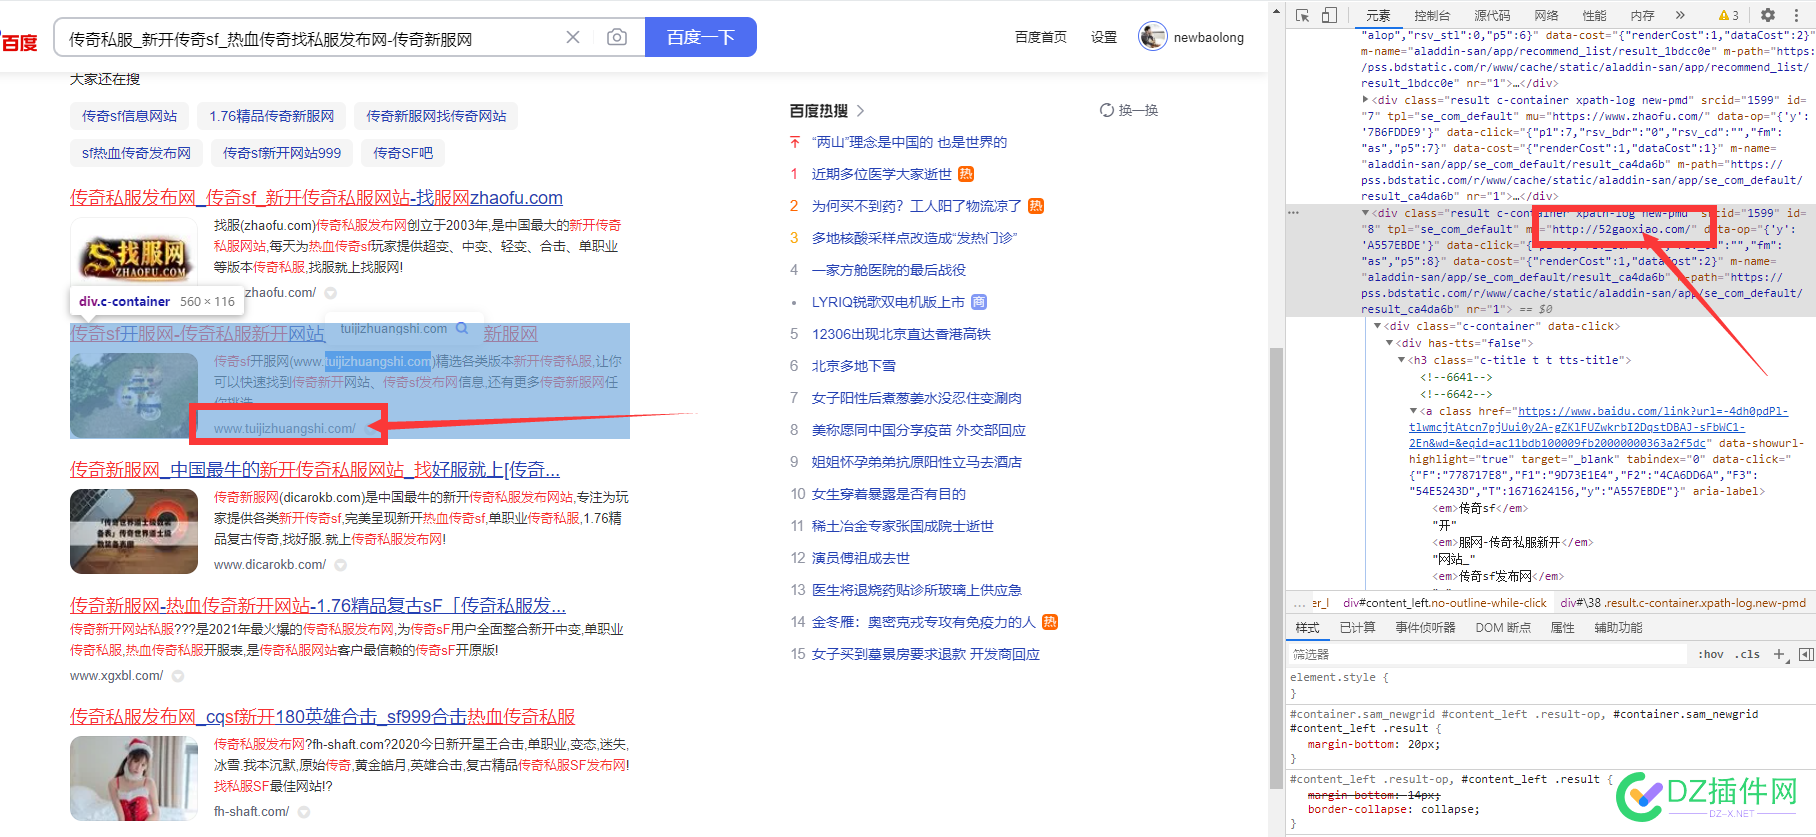Open hot search 北京多地下雪

point(853,366)
